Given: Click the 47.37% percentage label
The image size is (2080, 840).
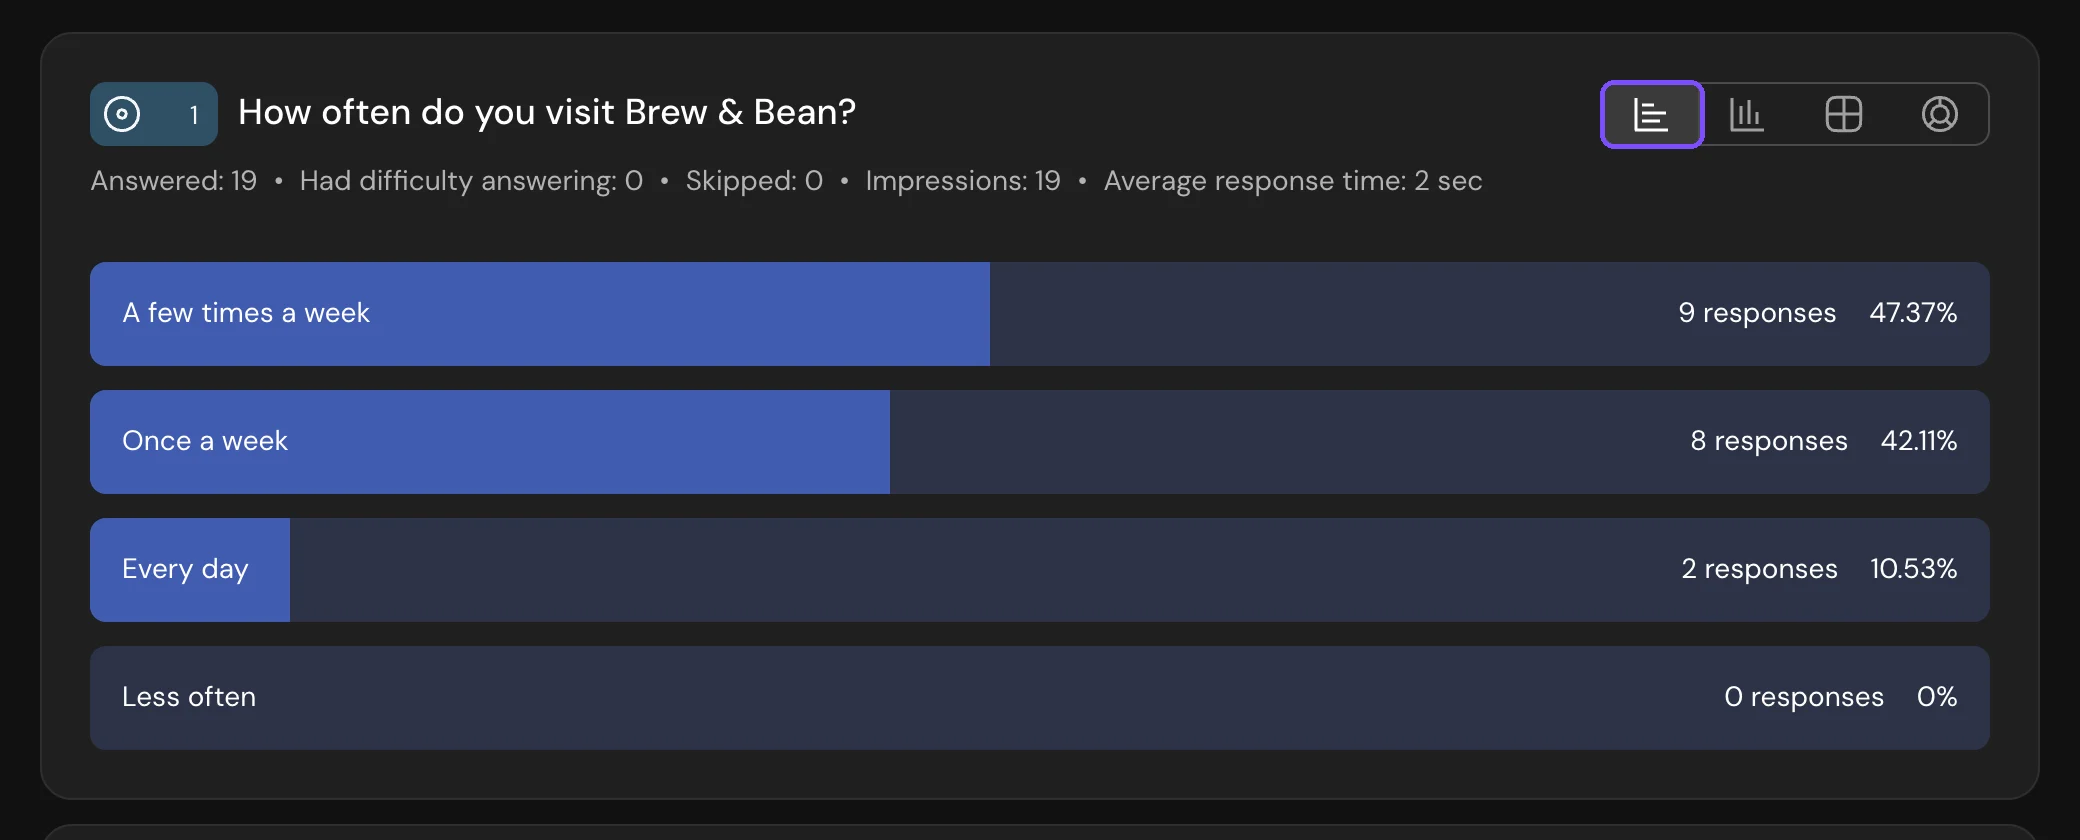Looking at the screenshot, I should pos(1913,313).
